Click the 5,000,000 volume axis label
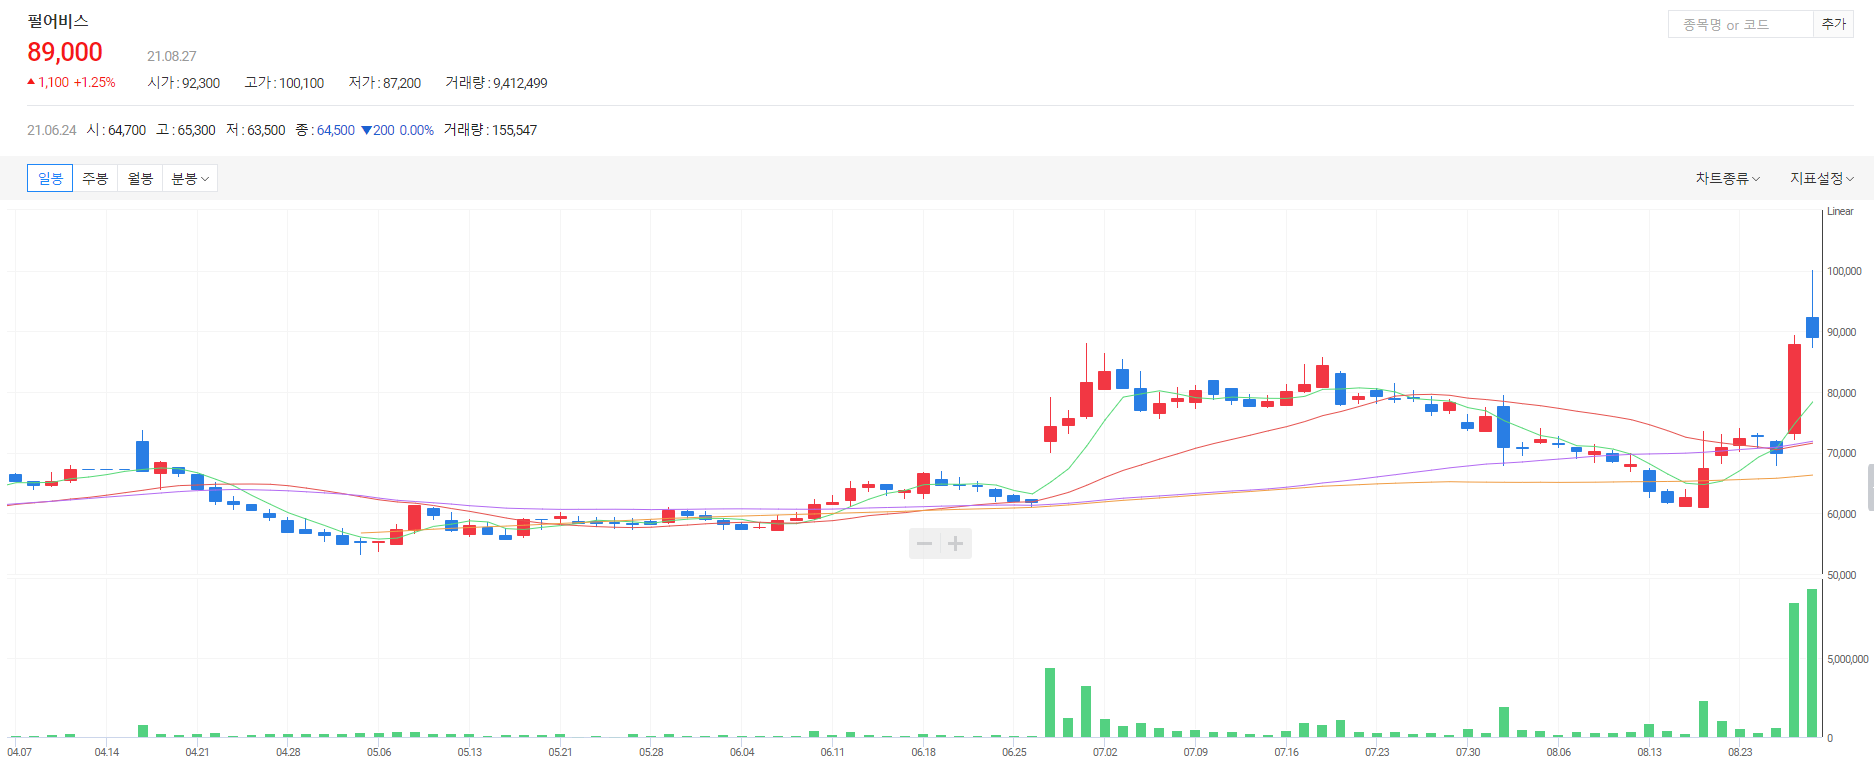The height and width of the screenshot is (769, 1874). (1847, 659)
